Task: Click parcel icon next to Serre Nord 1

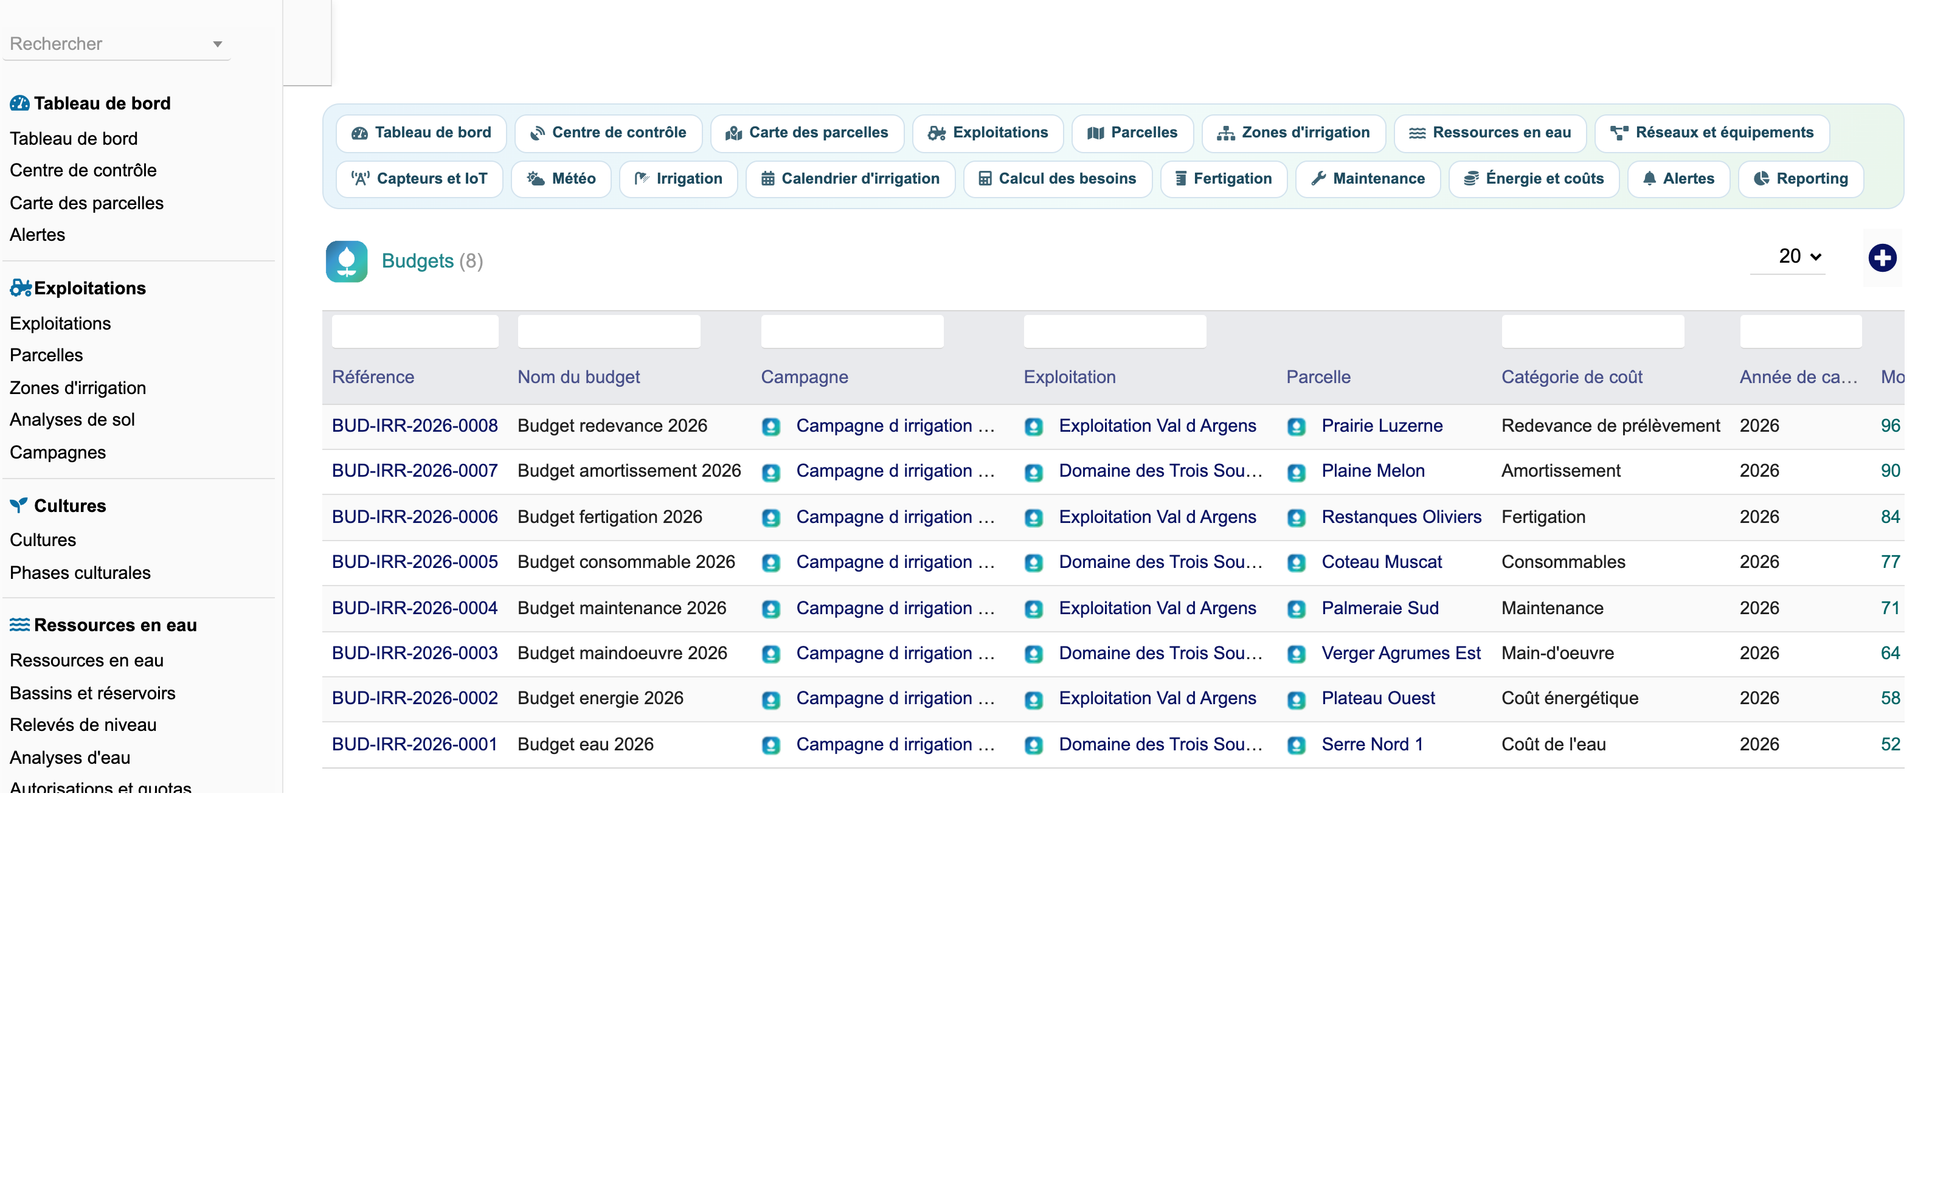Action: pos(1296,745)
